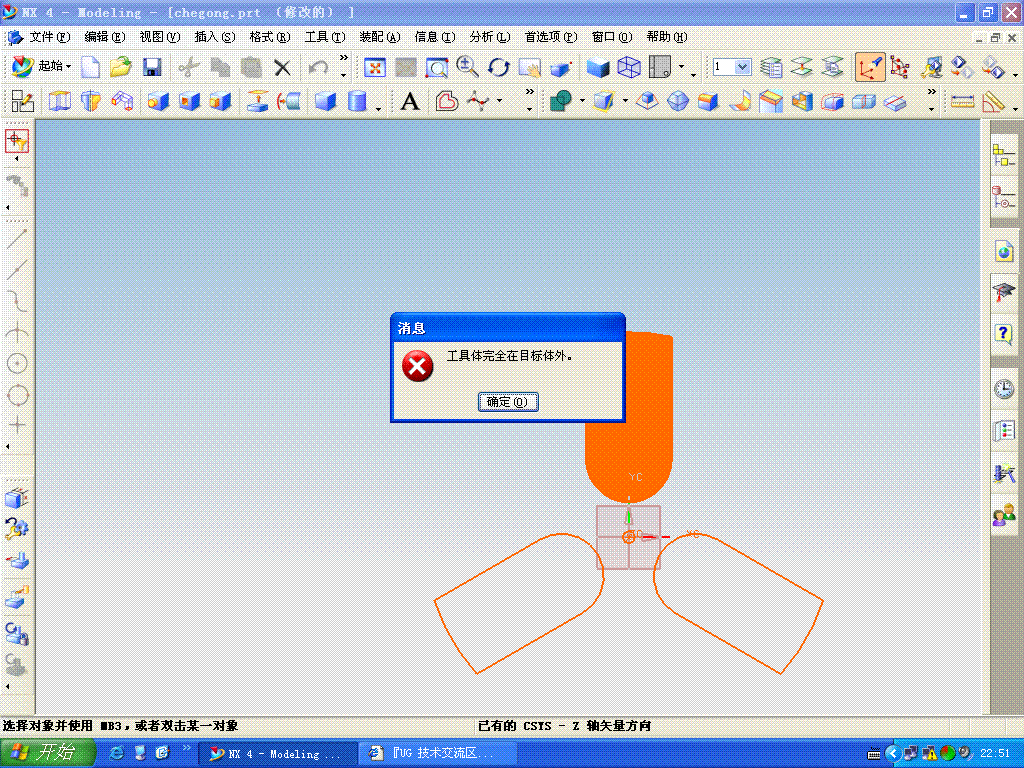Open the 装配(A) menu
1024x768 pixels.
click(x=379, y=37)
